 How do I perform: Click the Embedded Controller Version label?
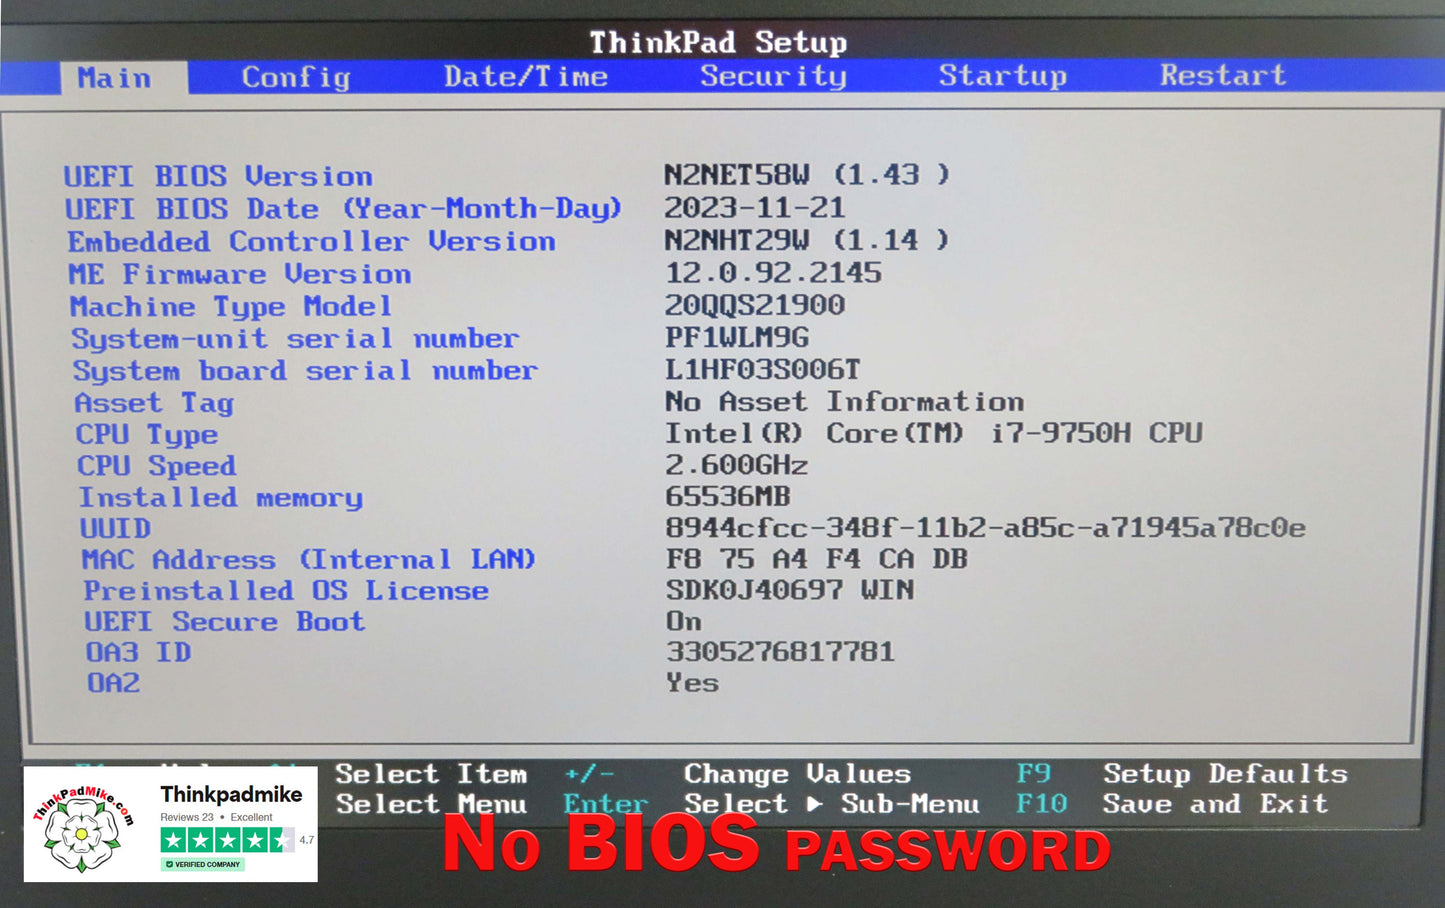coord(311,242)
